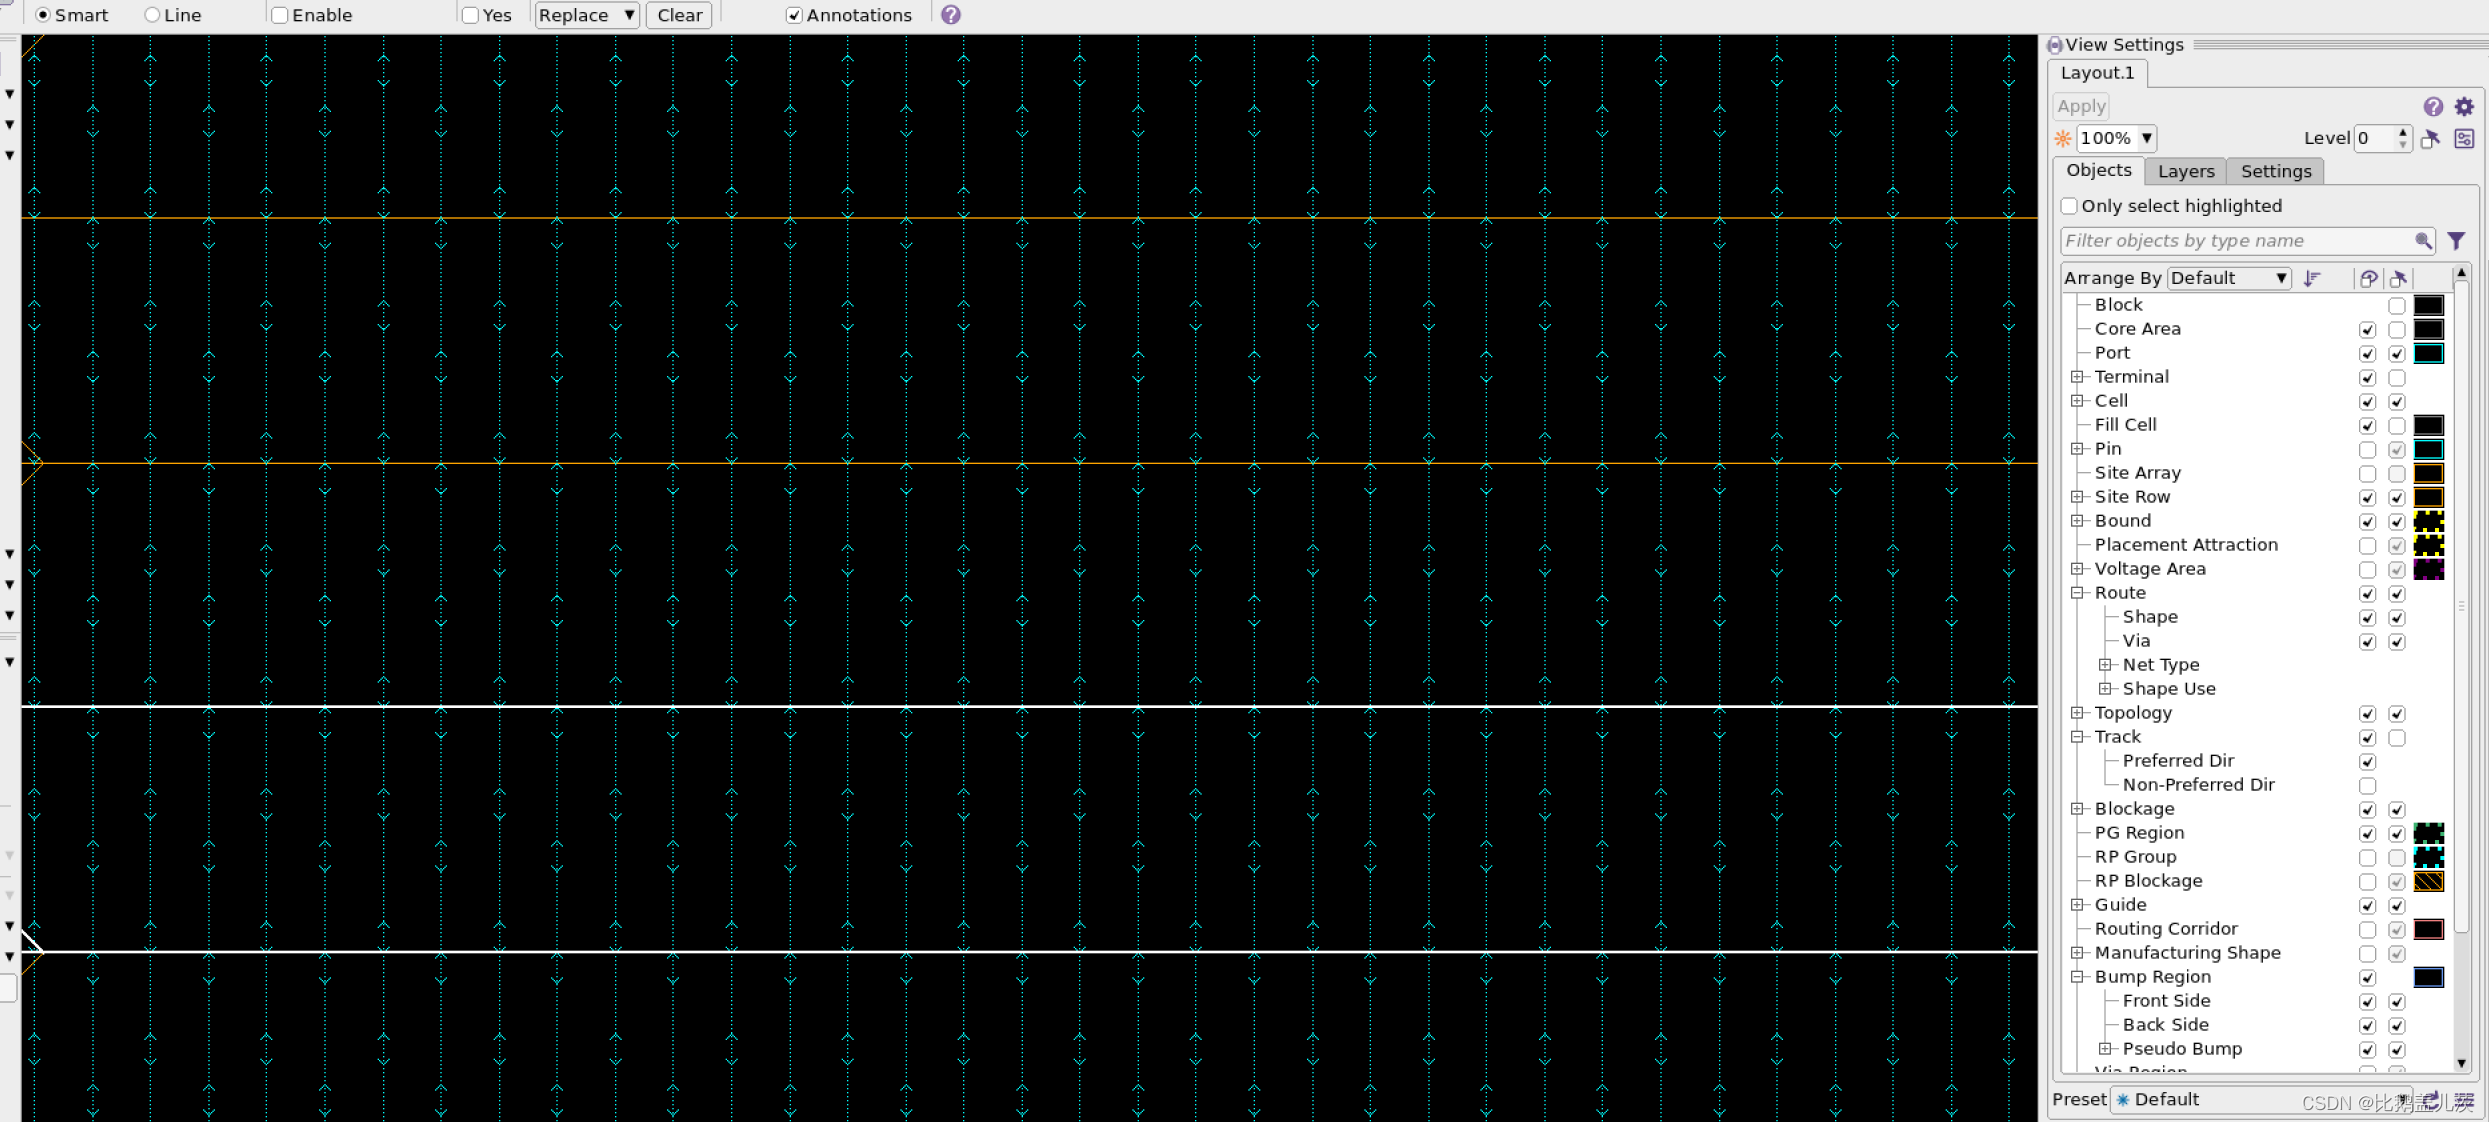
Task: Open the Arrange By Default dropdown
Action: tap(2229, 278)
